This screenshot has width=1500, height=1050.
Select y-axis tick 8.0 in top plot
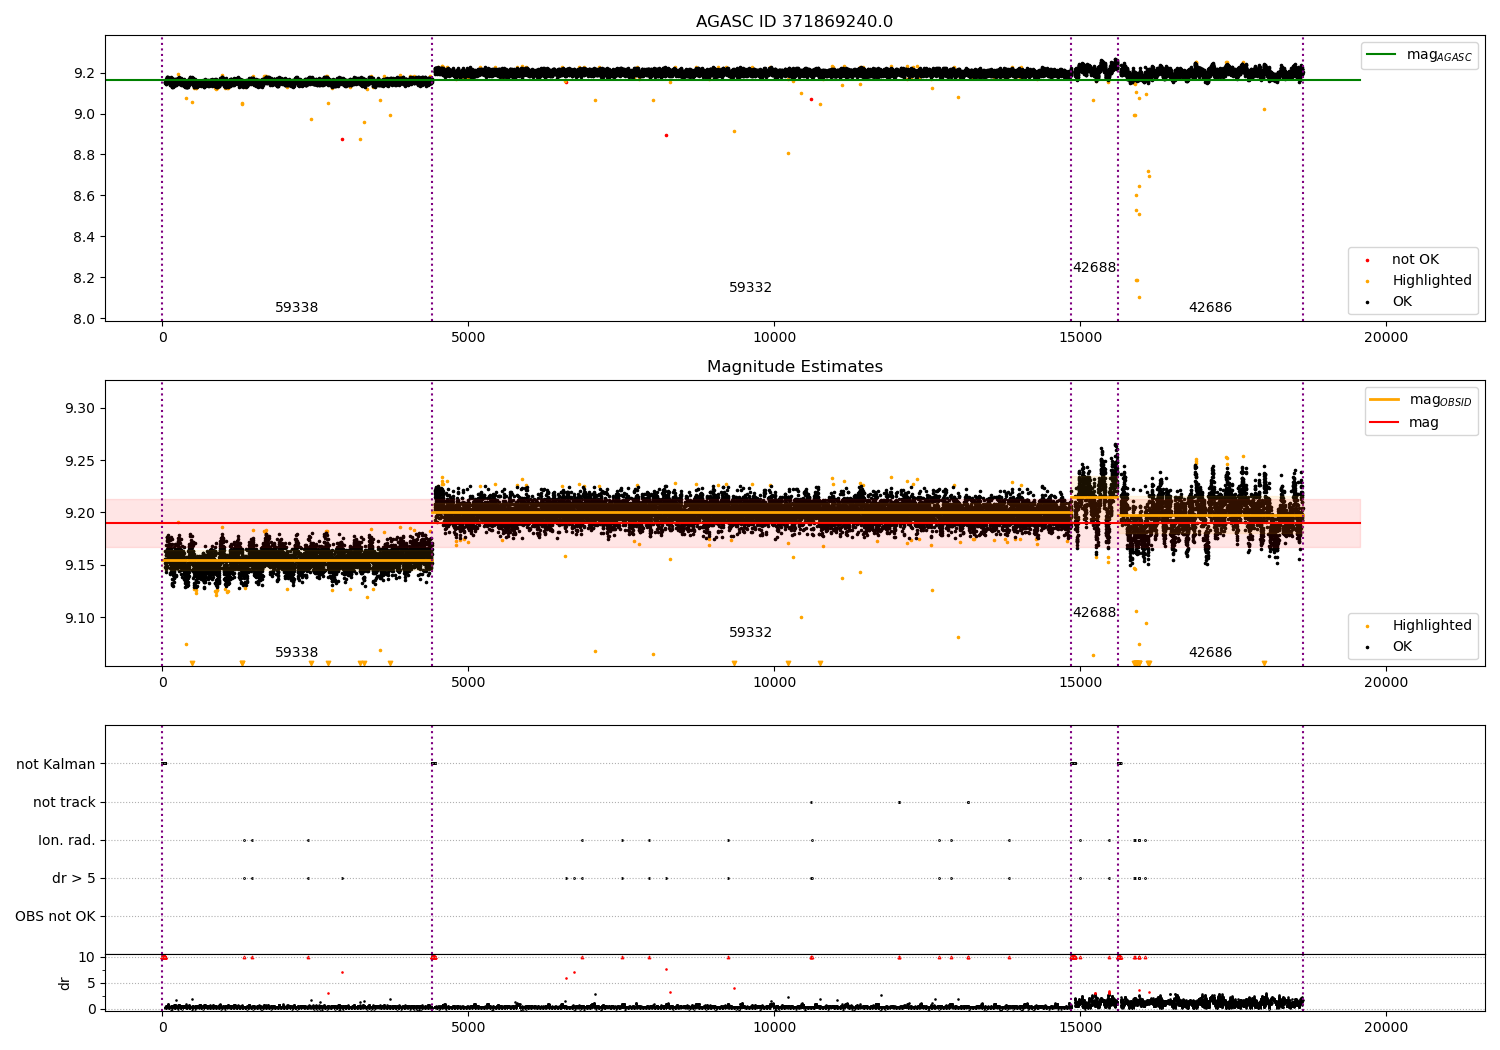pos(84,320)
